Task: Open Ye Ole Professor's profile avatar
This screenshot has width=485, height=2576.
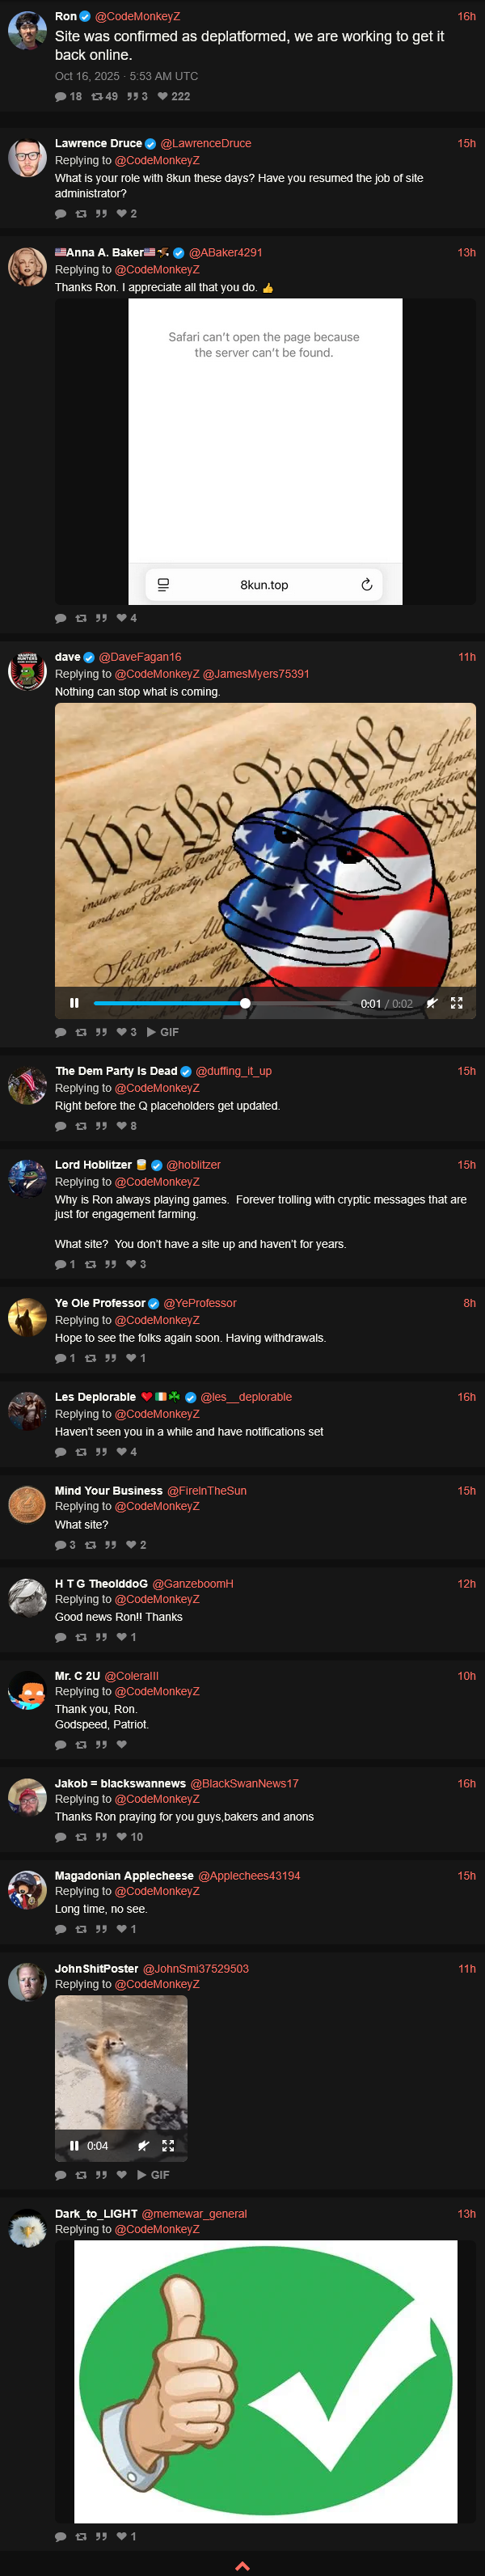Action: click(x=27, y=1317)
